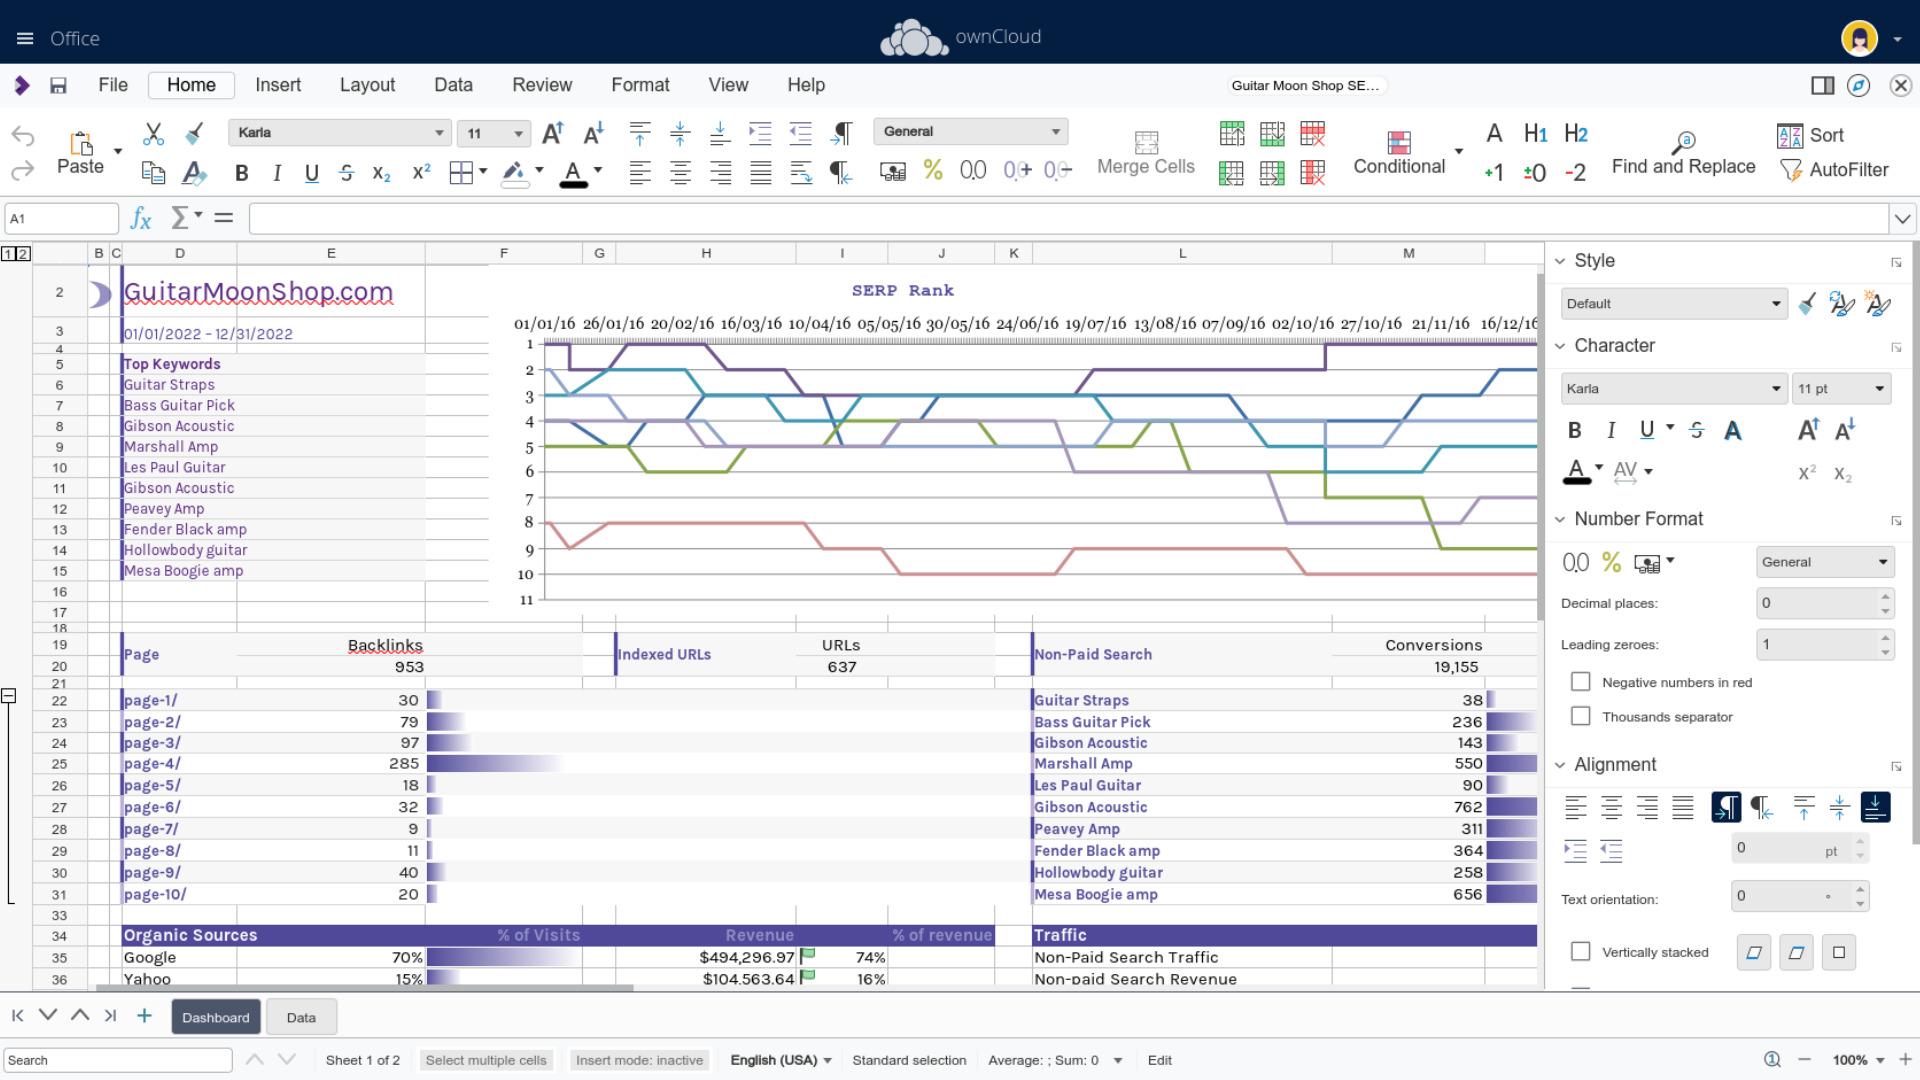The width and height of the screenshot is (1920, 1080).
Task: Open the Layout menu tab
Action: [367, 85]
